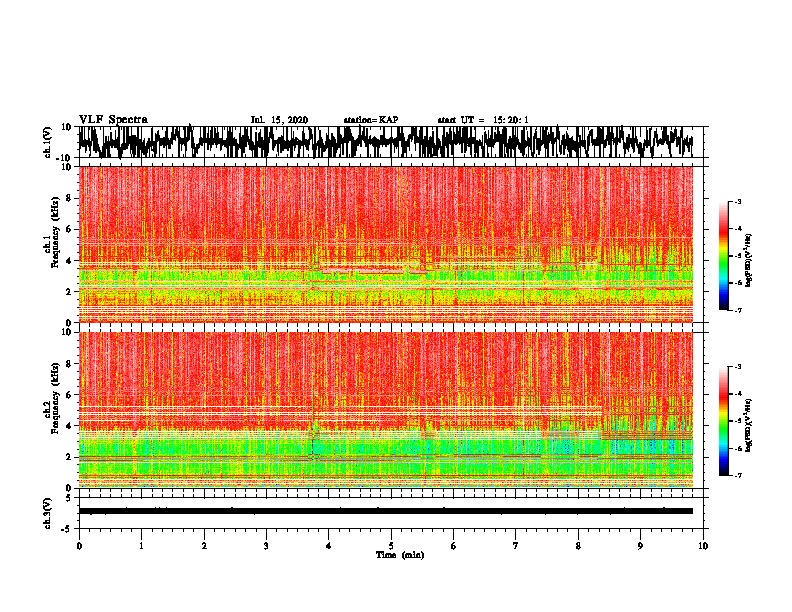
Task: Click the '-3' label atop ch.1 color bar
Action: point(737,201)
